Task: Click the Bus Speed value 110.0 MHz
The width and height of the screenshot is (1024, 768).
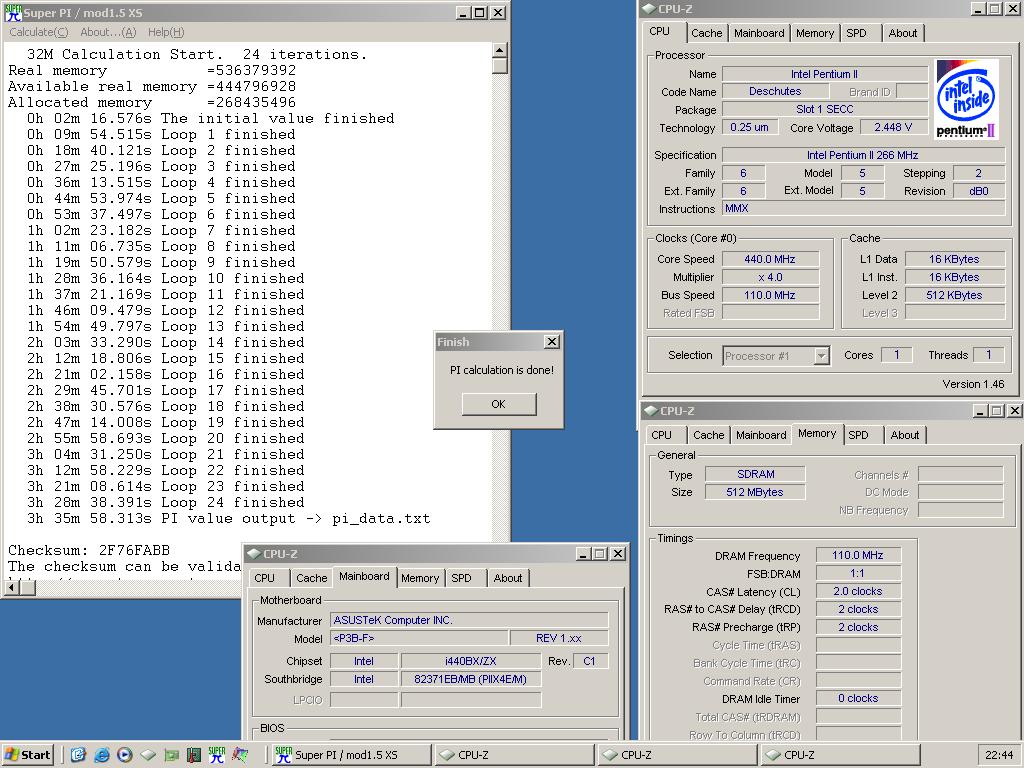Action: [x=770, y=295]
